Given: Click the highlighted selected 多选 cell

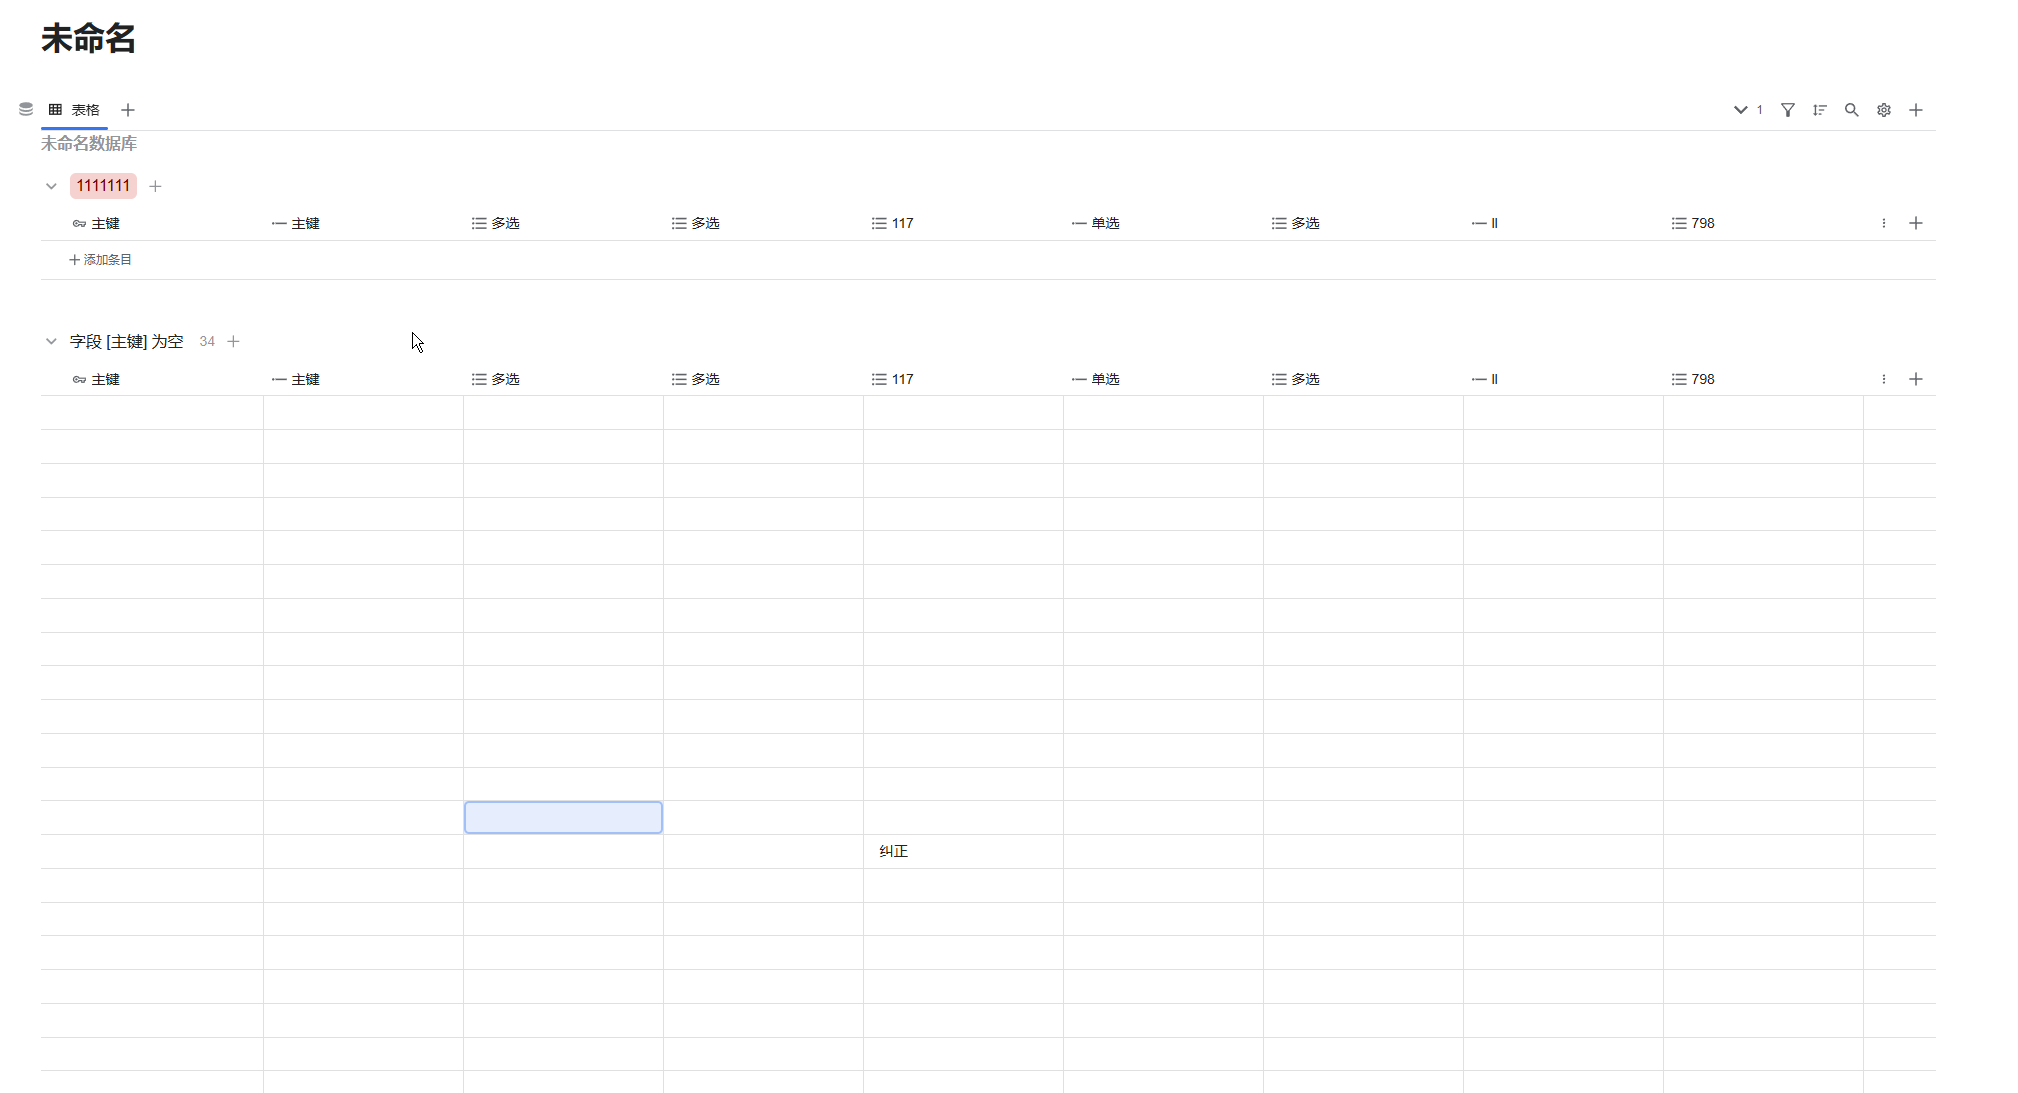Looking at the screenshot, I should click(x=563, y=817).
